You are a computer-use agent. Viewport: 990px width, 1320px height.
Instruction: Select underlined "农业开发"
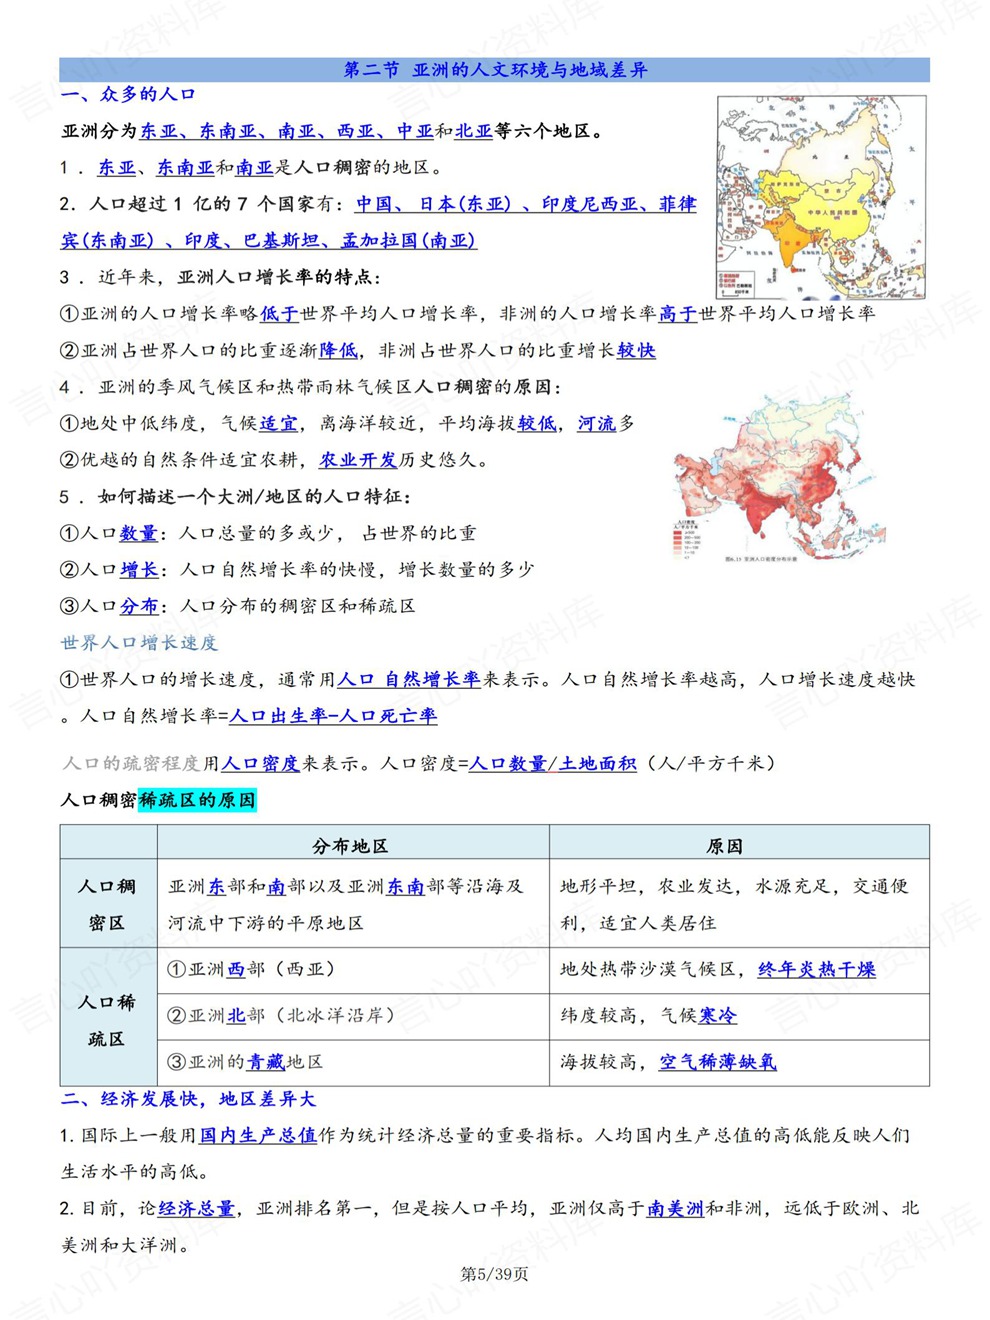358,460
